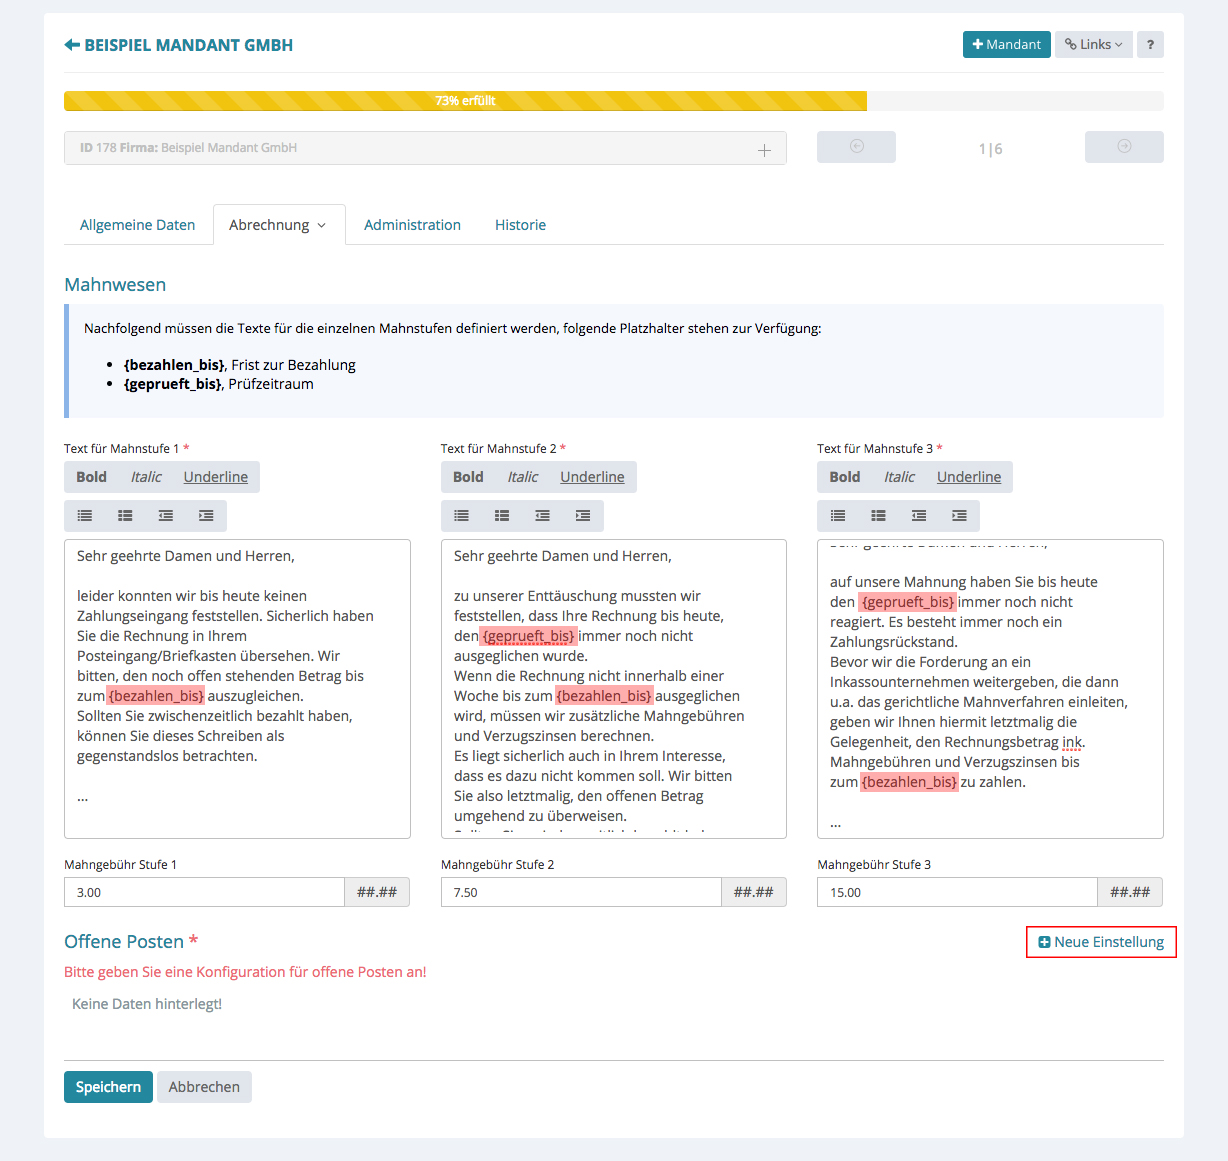Viewport: 1228px width, 1161px height.
Task: Go to previous record with left arrow
Action: [x=856, y=147]
